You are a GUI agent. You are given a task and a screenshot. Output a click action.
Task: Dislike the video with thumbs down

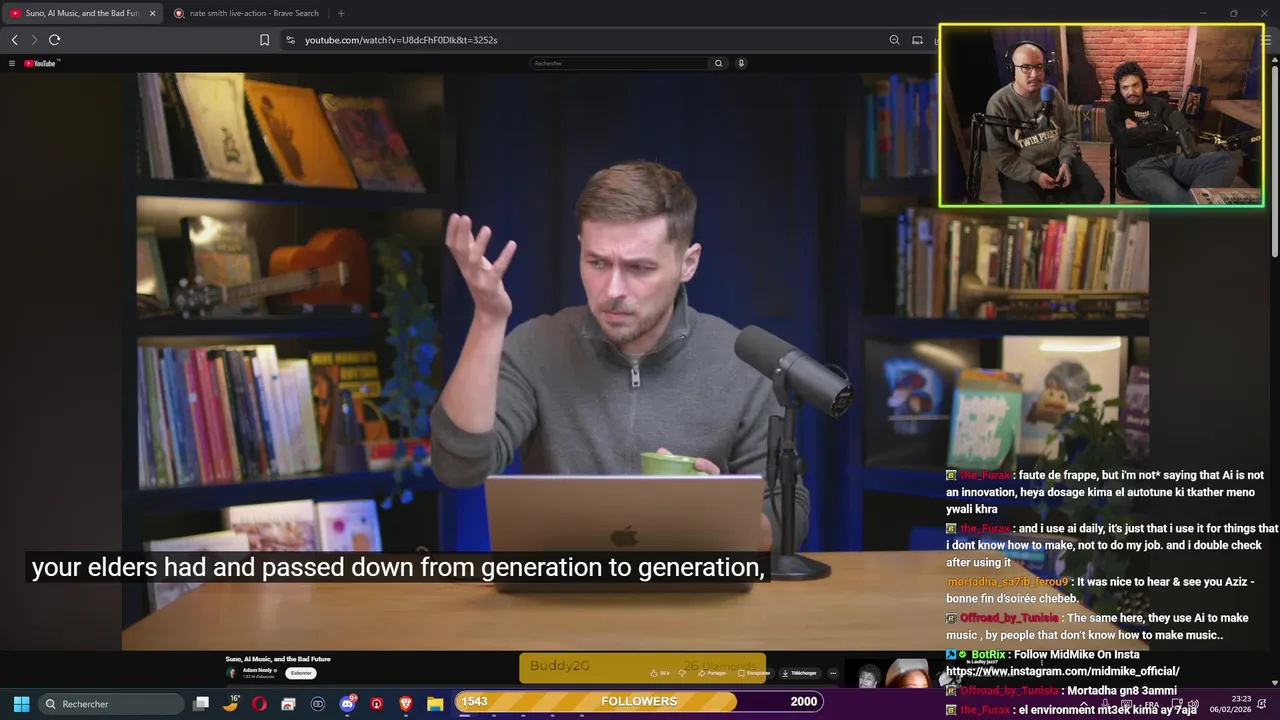(x=683, y=673)
